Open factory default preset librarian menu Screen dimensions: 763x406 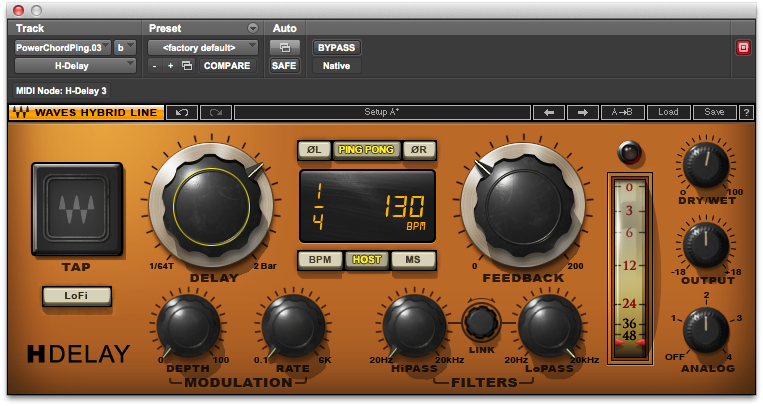click(x=202, y=48)
